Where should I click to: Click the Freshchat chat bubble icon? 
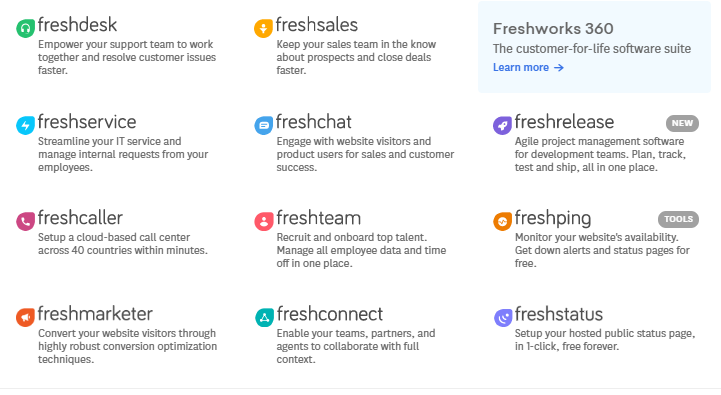coord(263,126)
